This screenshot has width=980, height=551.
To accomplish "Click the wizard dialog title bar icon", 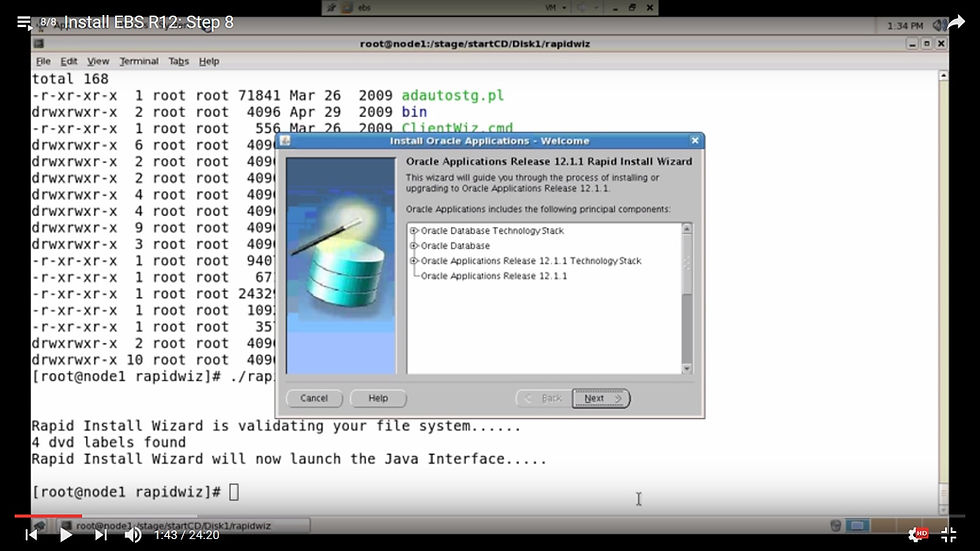I will tap(285, 141).
